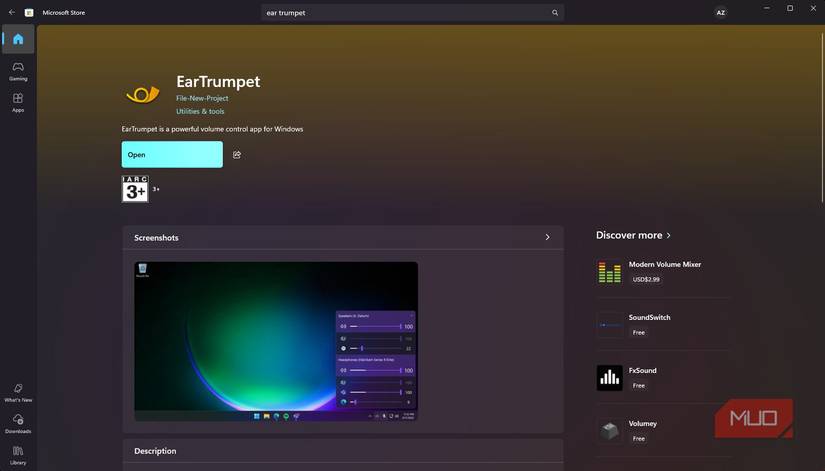
Task: Click the Free tag under FxSound
Action: [639, 386]
